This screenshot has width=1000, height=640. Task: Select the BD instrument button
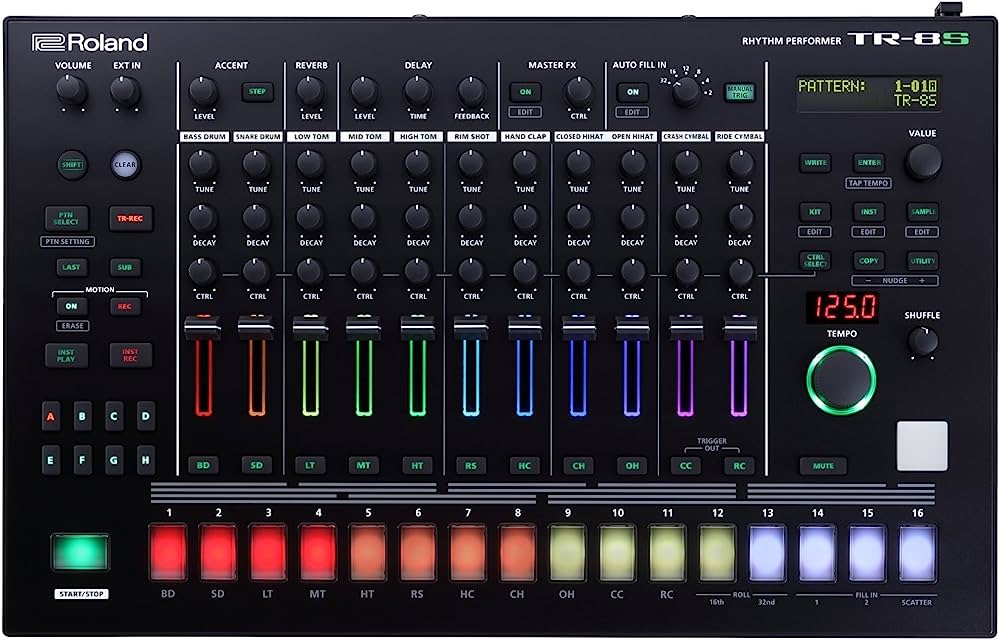[x=203, y=465]
